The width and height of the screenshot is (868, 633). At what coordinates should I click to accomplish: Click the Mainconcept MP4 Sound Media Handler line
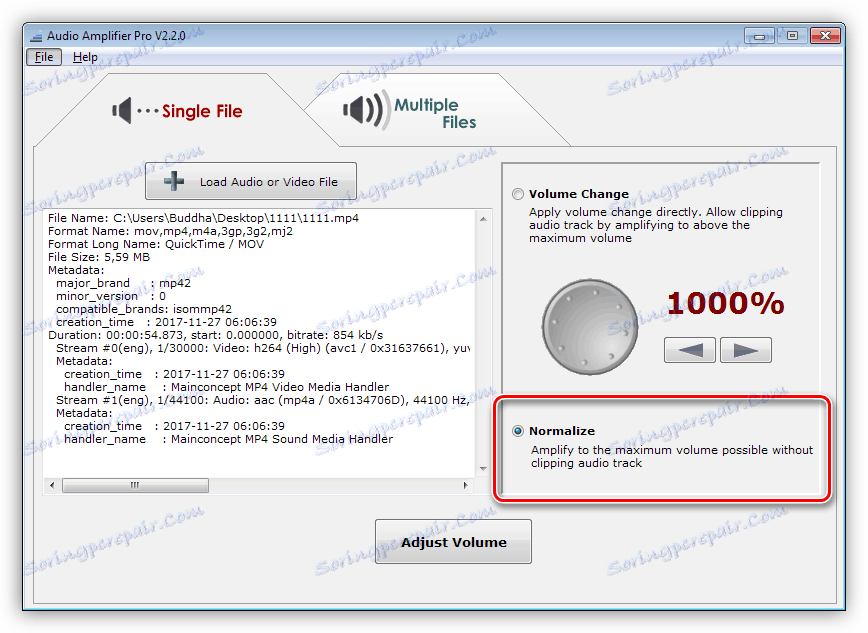click(x=228, y=439)
